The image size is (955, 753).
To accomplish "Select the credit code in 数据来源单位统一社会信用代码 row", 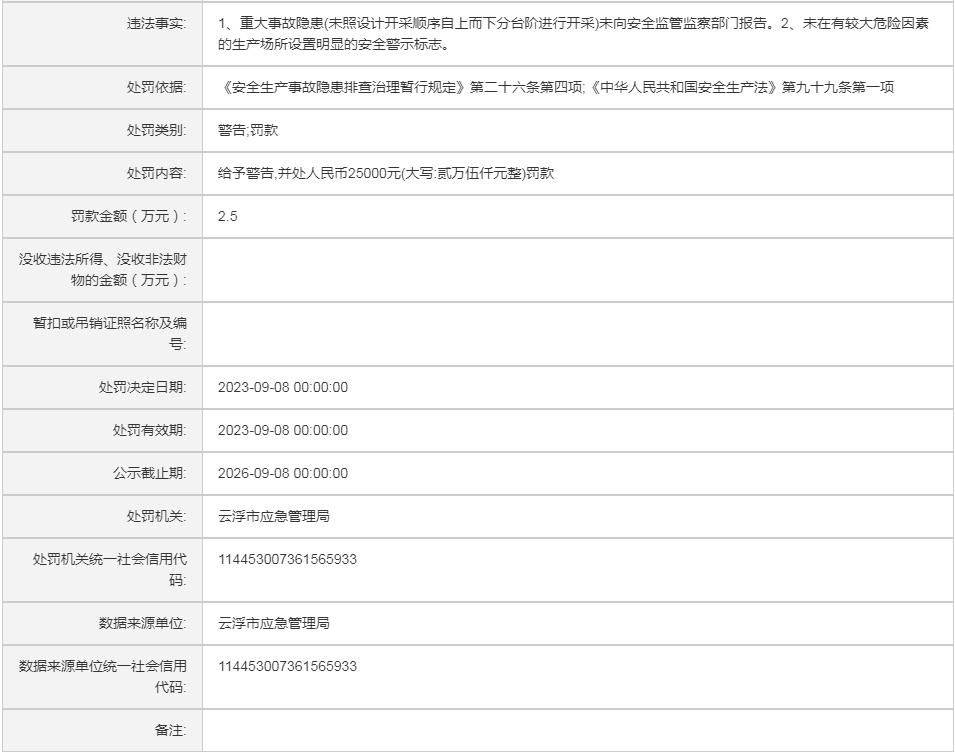I will click(287, 667).
